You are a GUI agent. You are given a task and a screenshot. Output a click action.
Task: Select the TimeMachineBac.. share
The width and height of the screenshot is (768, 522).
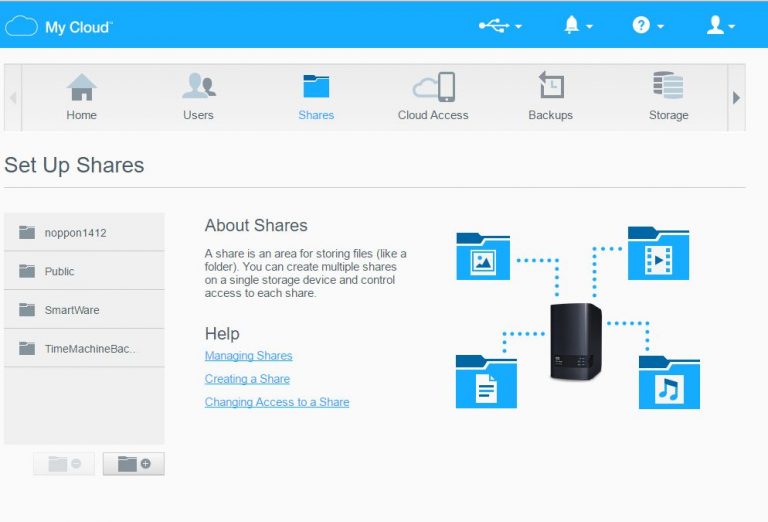pyautogui.click(x=84, y=348)
